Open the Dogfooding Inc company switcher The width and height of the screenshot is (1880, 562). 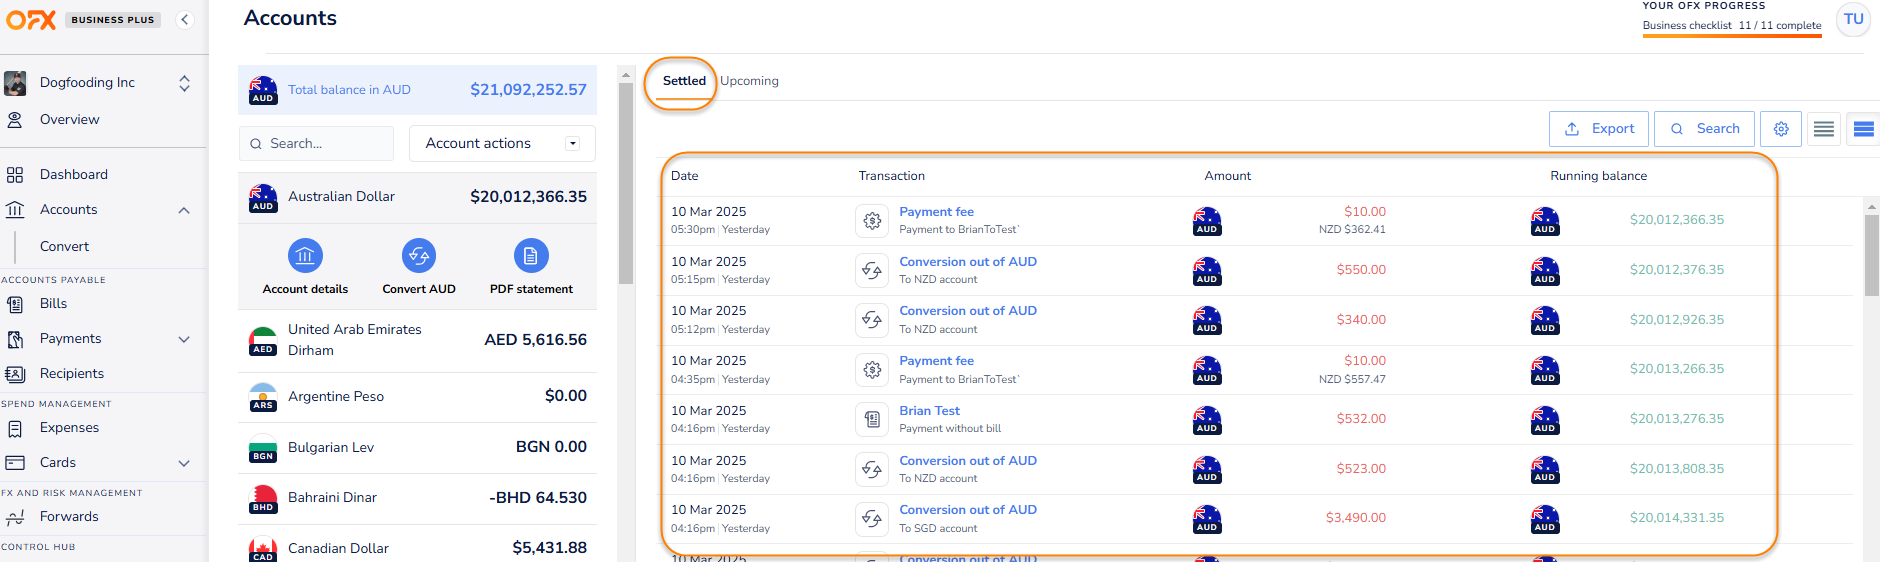point(184,83)
